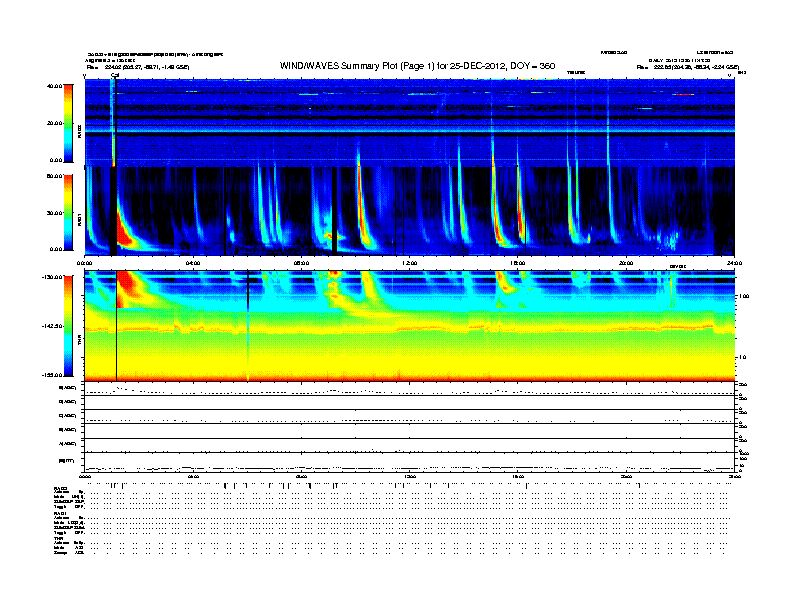Click the TNR heading in bottom status table
792x612 pixels.
click(58, 538)
